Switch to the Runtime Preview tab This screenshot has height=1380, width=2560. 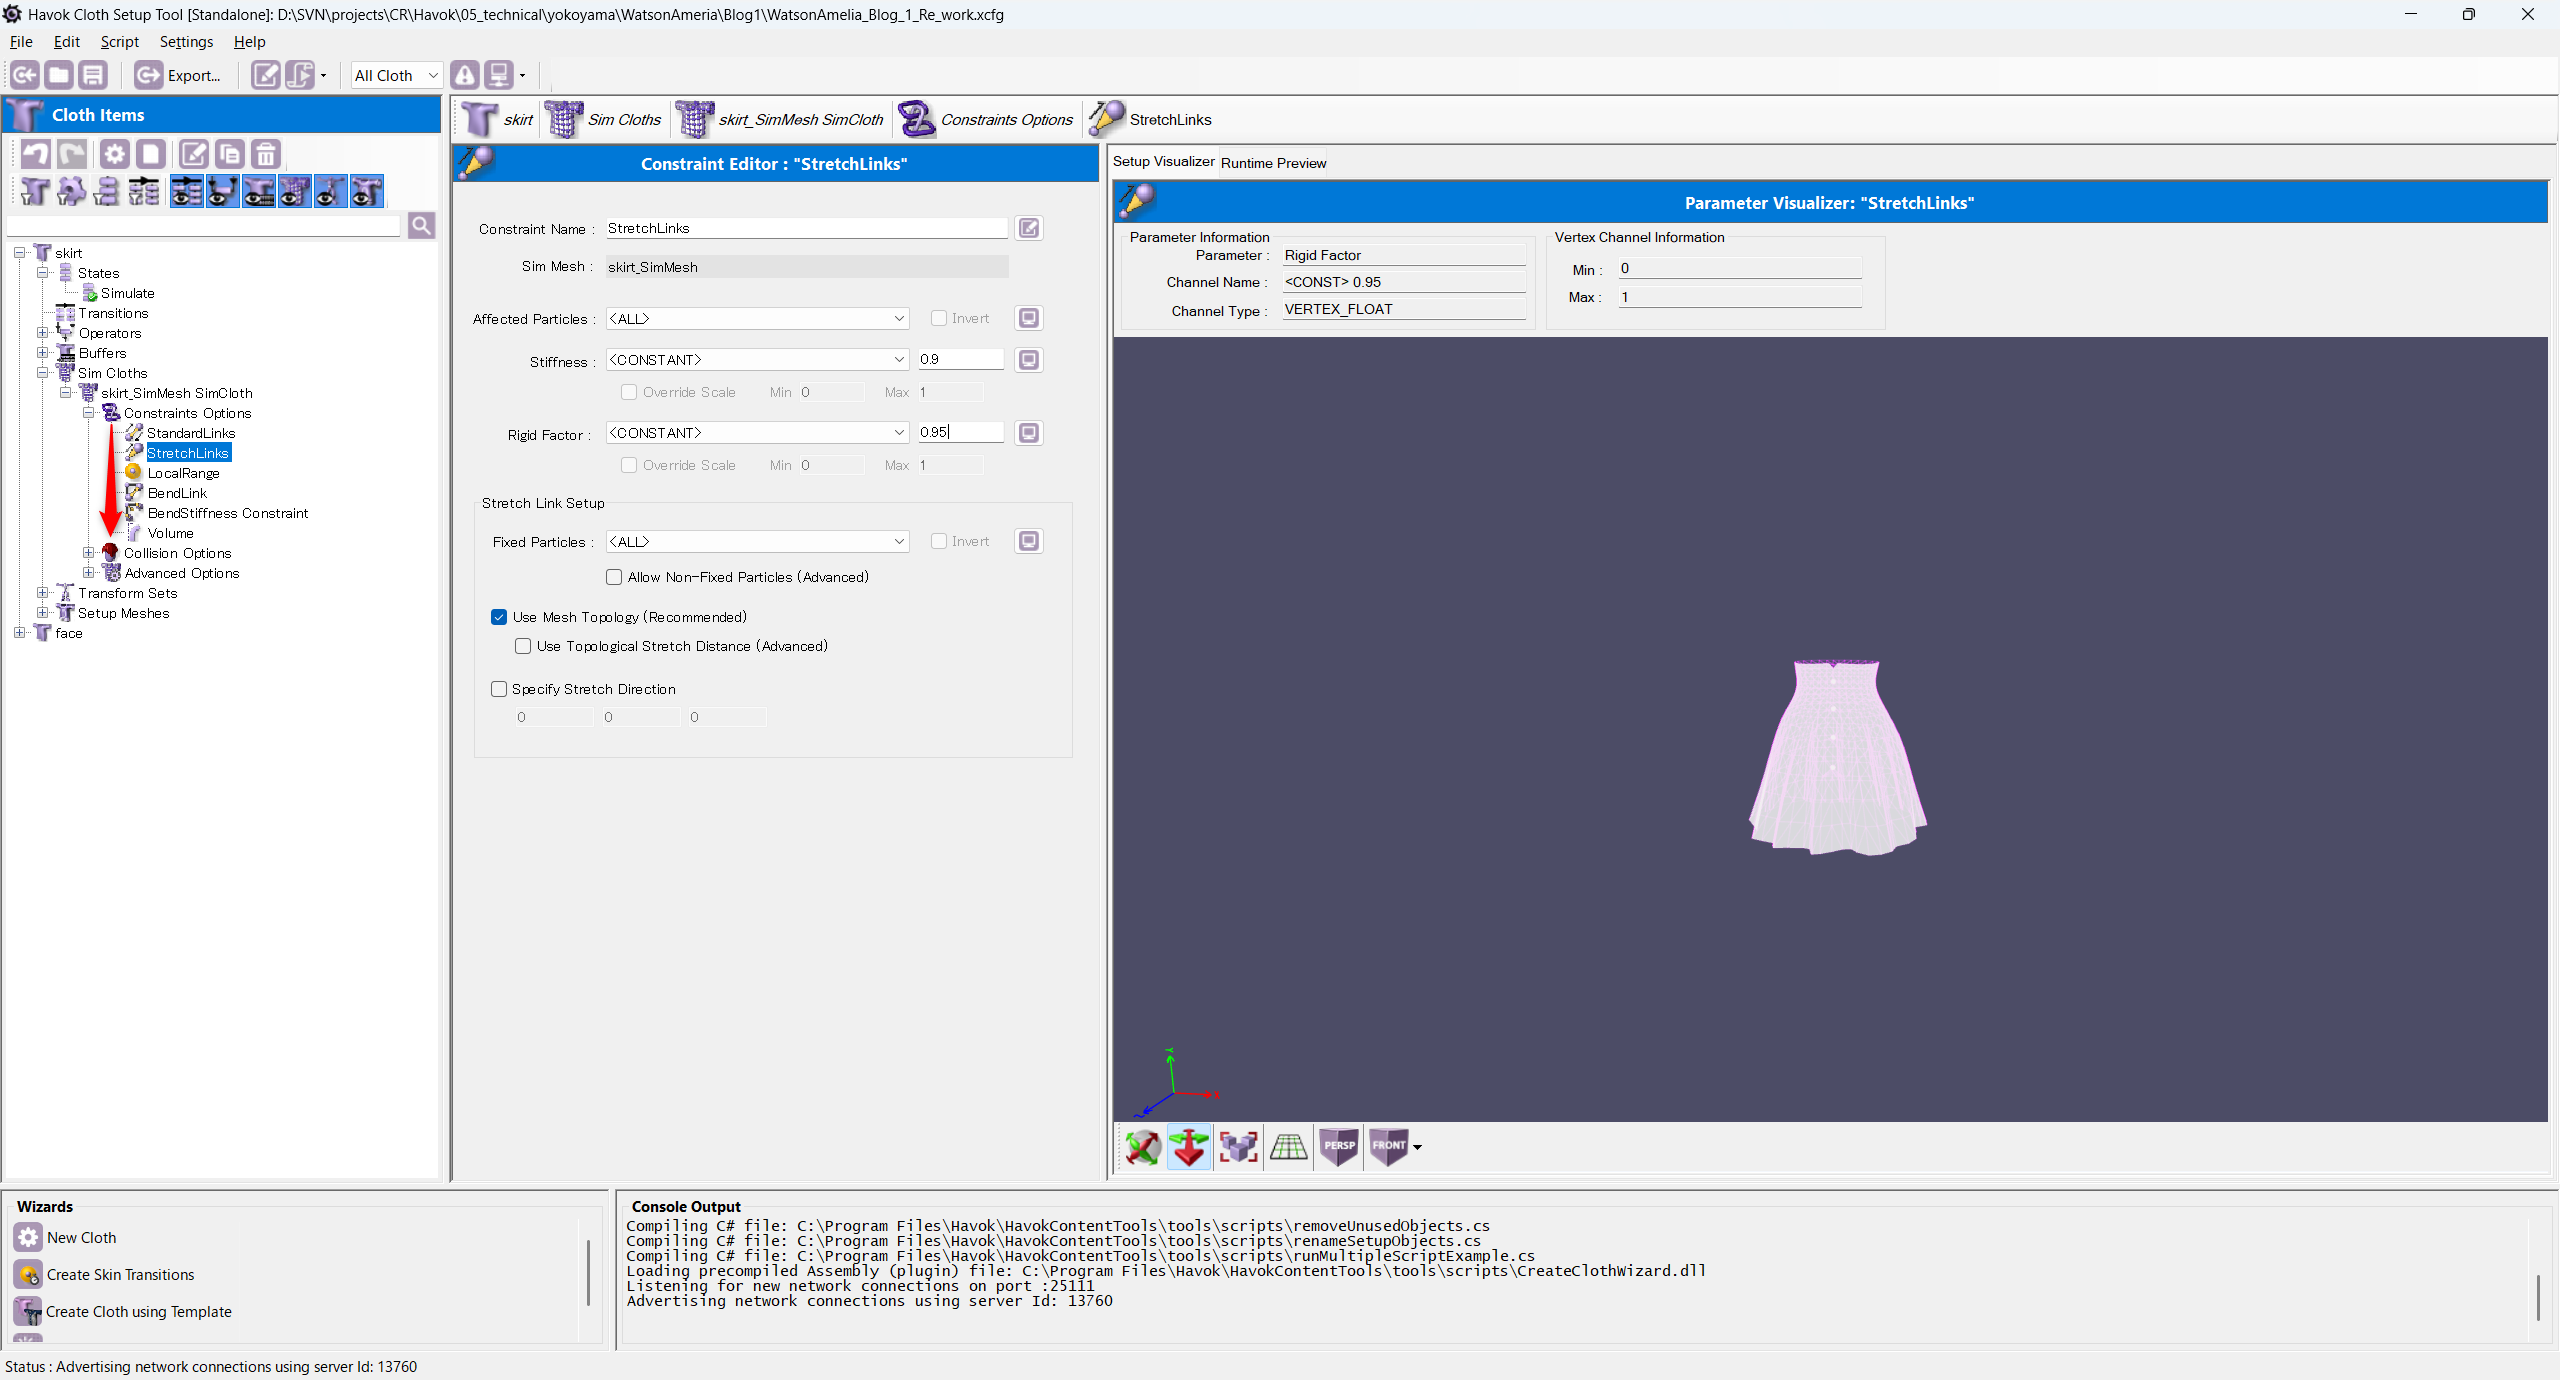click(1273, 163)
